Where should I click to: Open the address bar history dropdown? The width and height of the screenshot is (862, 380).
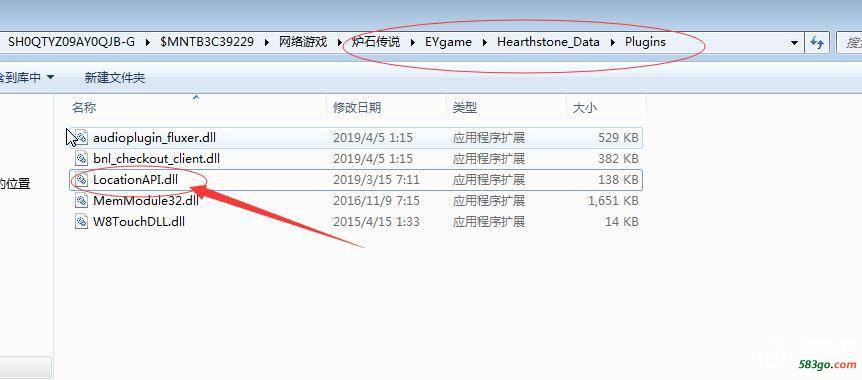coord(794,43)
